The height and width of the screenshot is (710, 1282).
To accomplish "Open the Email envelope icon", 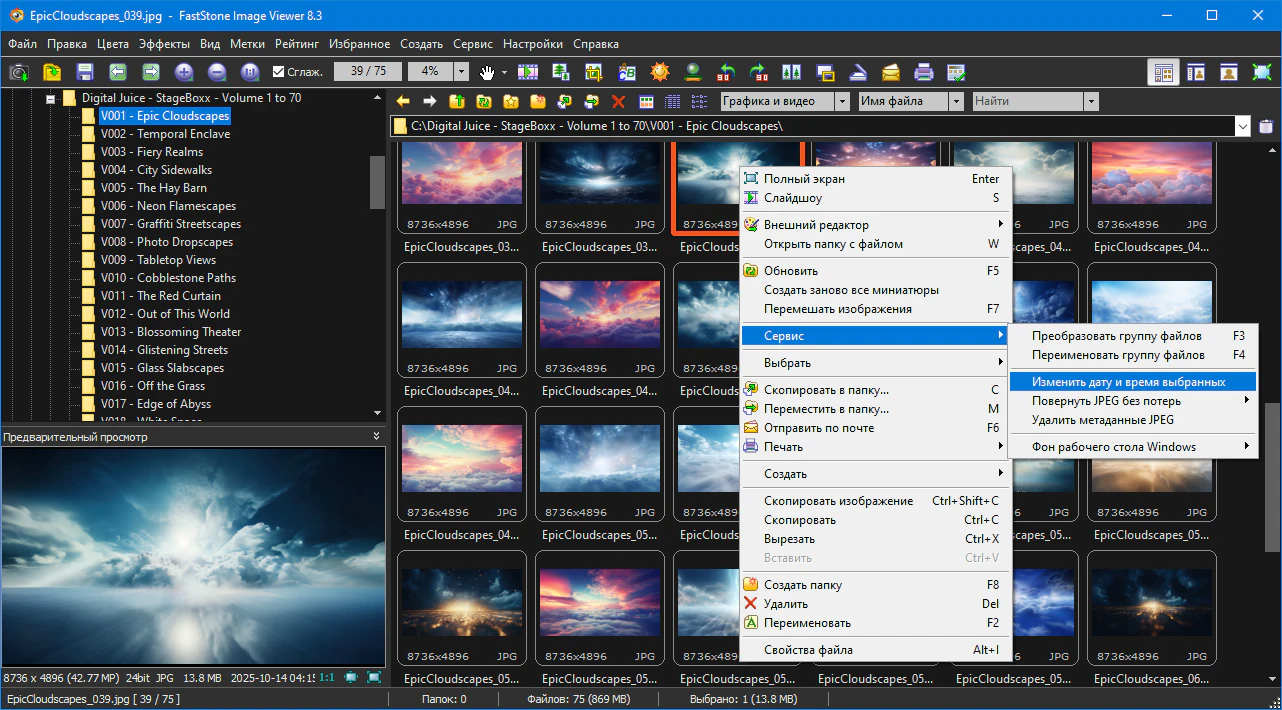I will click(x=891, y=72).
